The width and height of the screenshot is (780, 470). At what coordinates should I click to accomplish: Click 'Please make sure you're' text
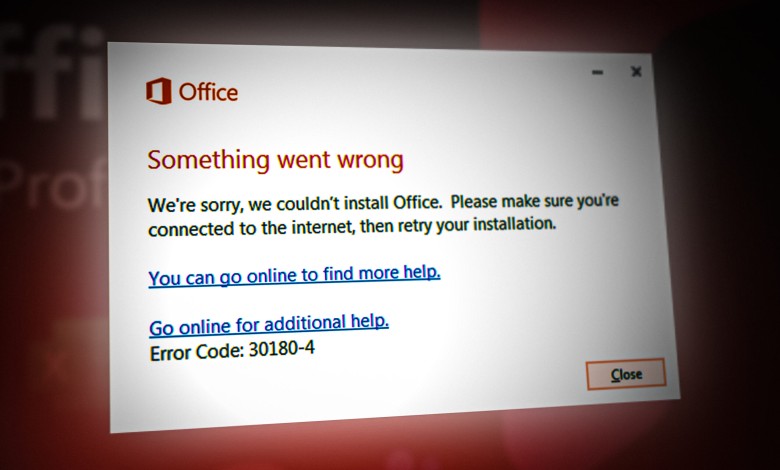(535, 201)
